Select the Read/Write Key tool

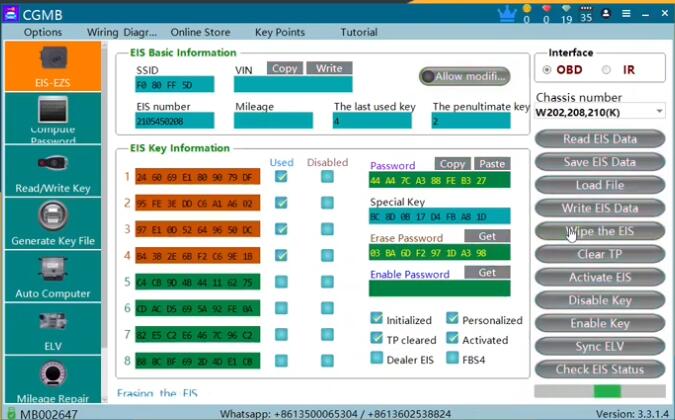[50, 170]
